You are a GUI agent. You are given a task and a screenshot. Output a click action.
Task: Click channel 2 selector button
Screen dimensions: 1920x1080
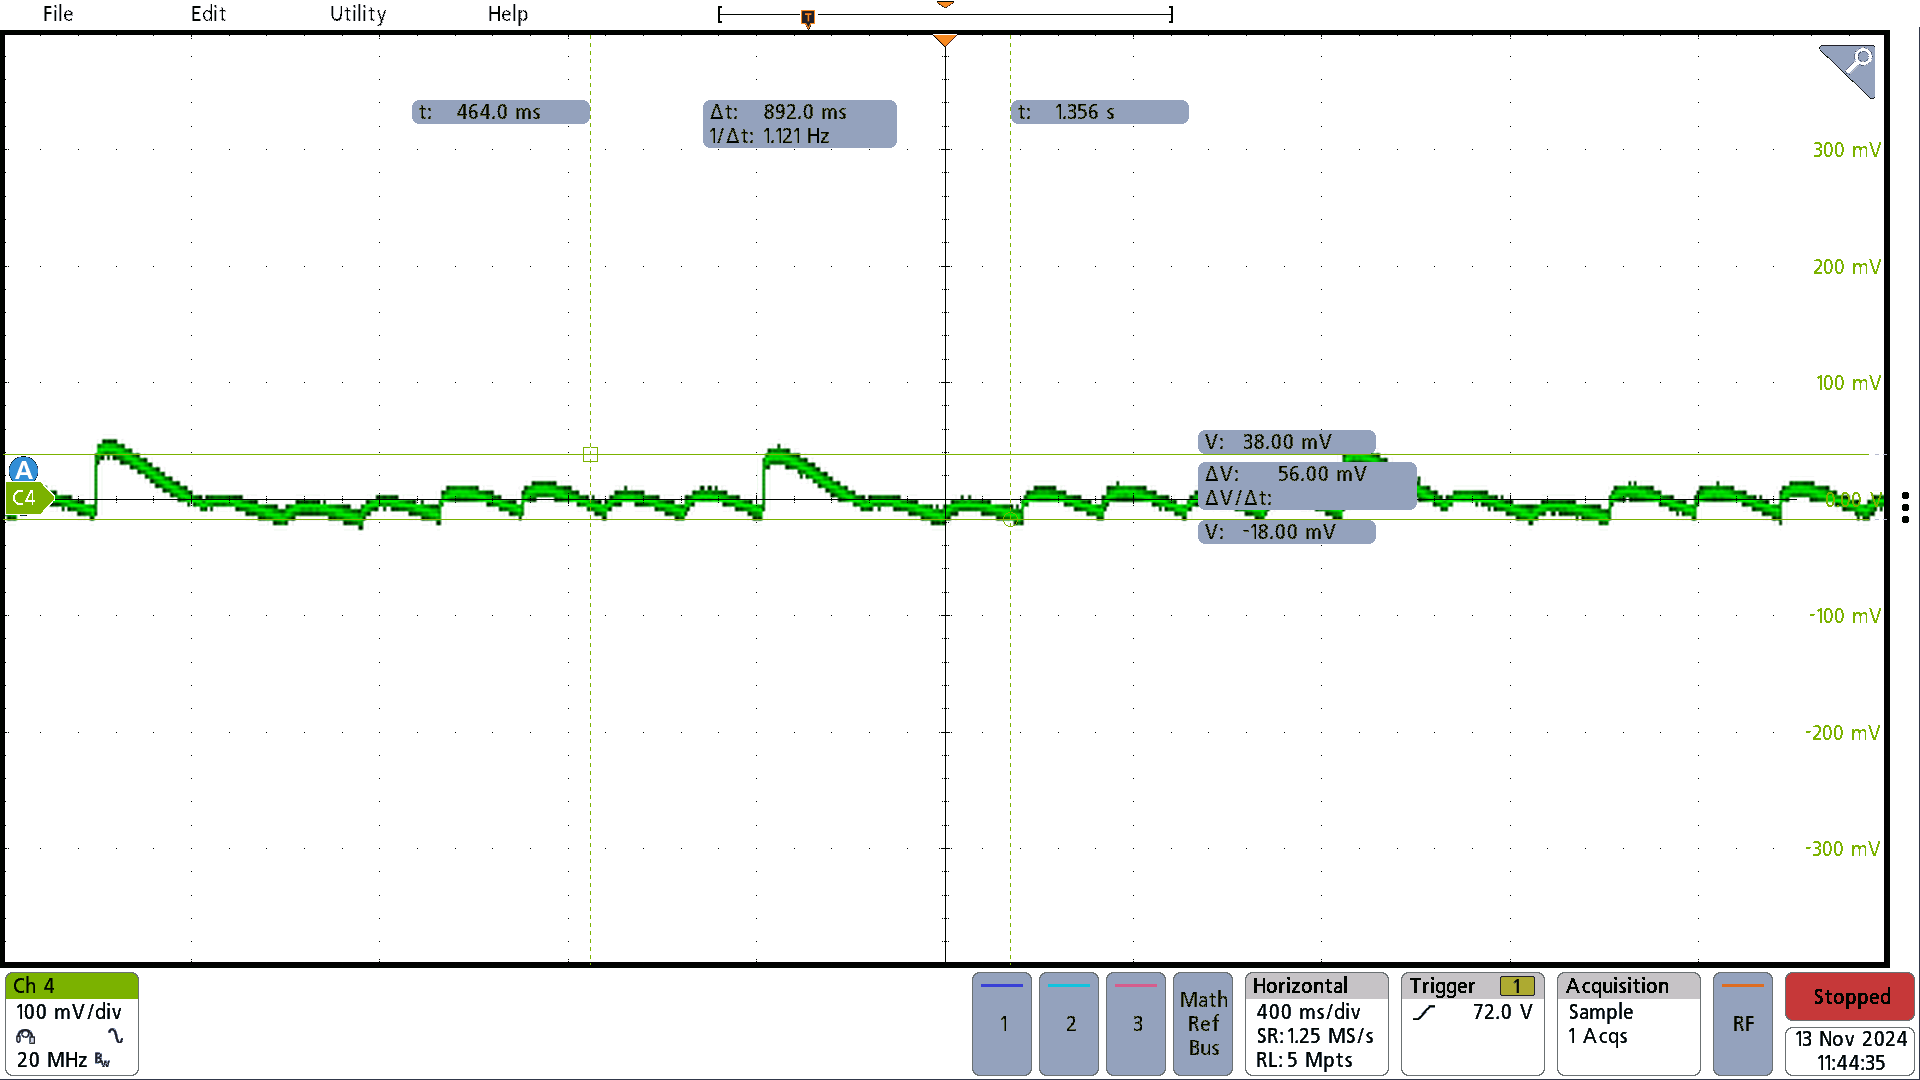[x=1071, y=1021]
